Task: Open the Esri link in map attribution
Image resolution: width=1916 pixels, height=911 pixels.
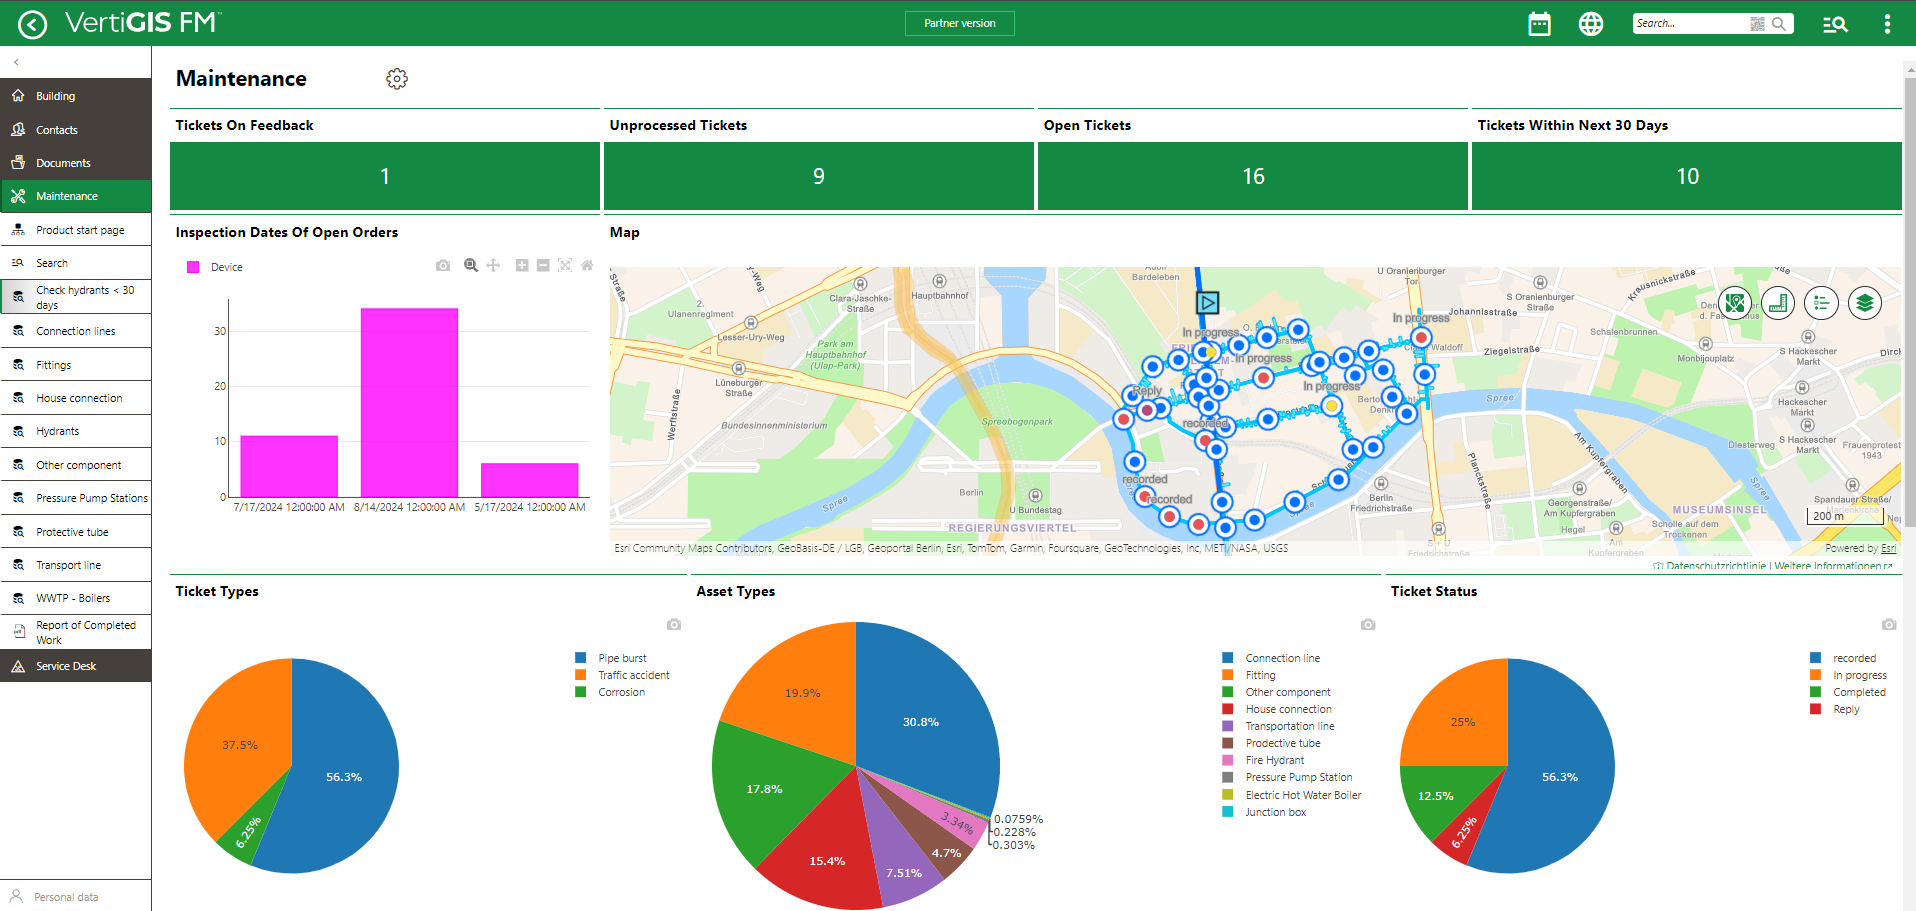Action: [x=1888, y=548]
